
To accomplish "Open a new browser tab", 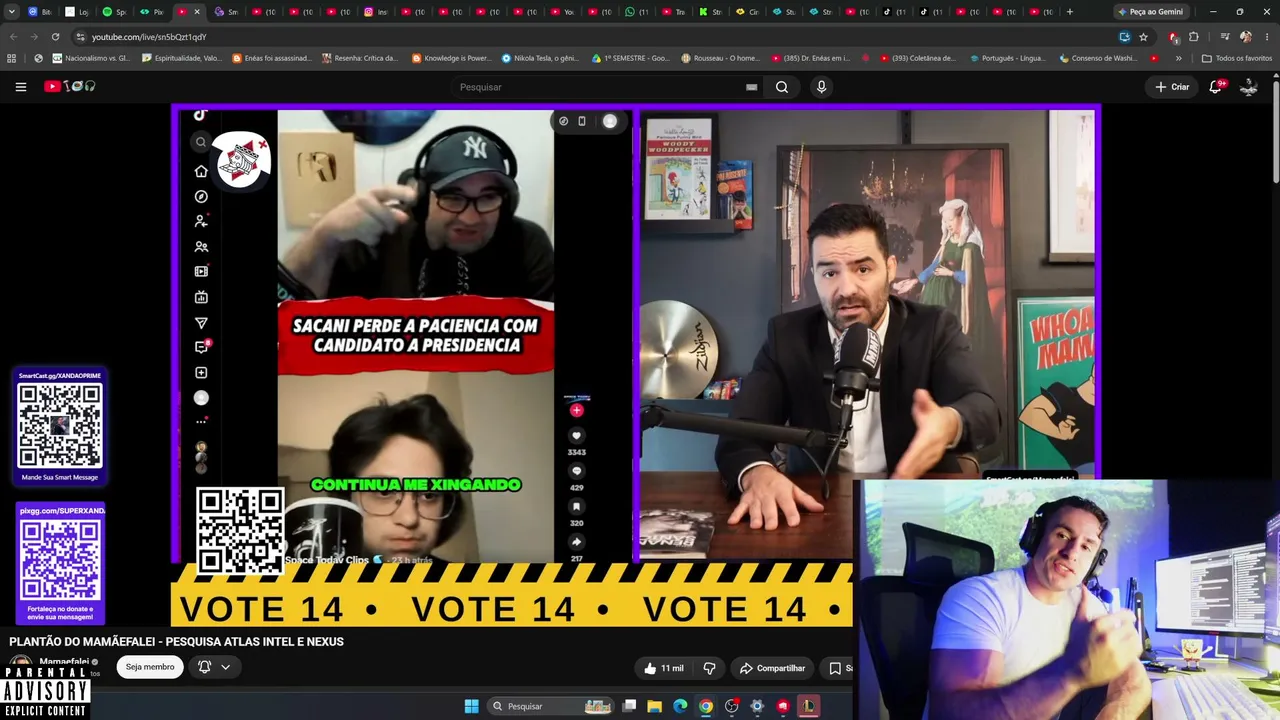I will point(1069,12).
